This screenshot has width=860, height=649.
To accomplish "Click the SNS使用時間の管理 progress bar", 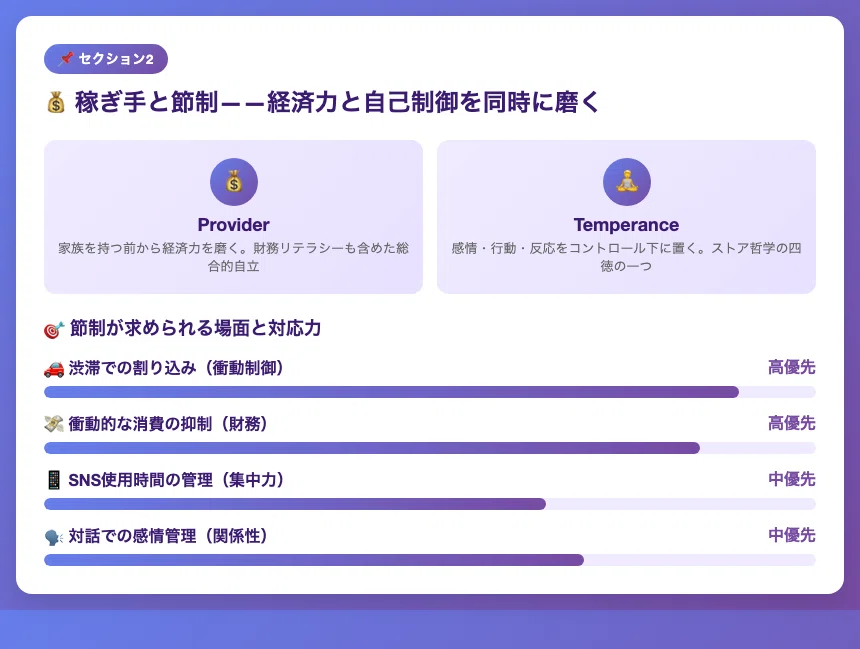I will point(429,504).
